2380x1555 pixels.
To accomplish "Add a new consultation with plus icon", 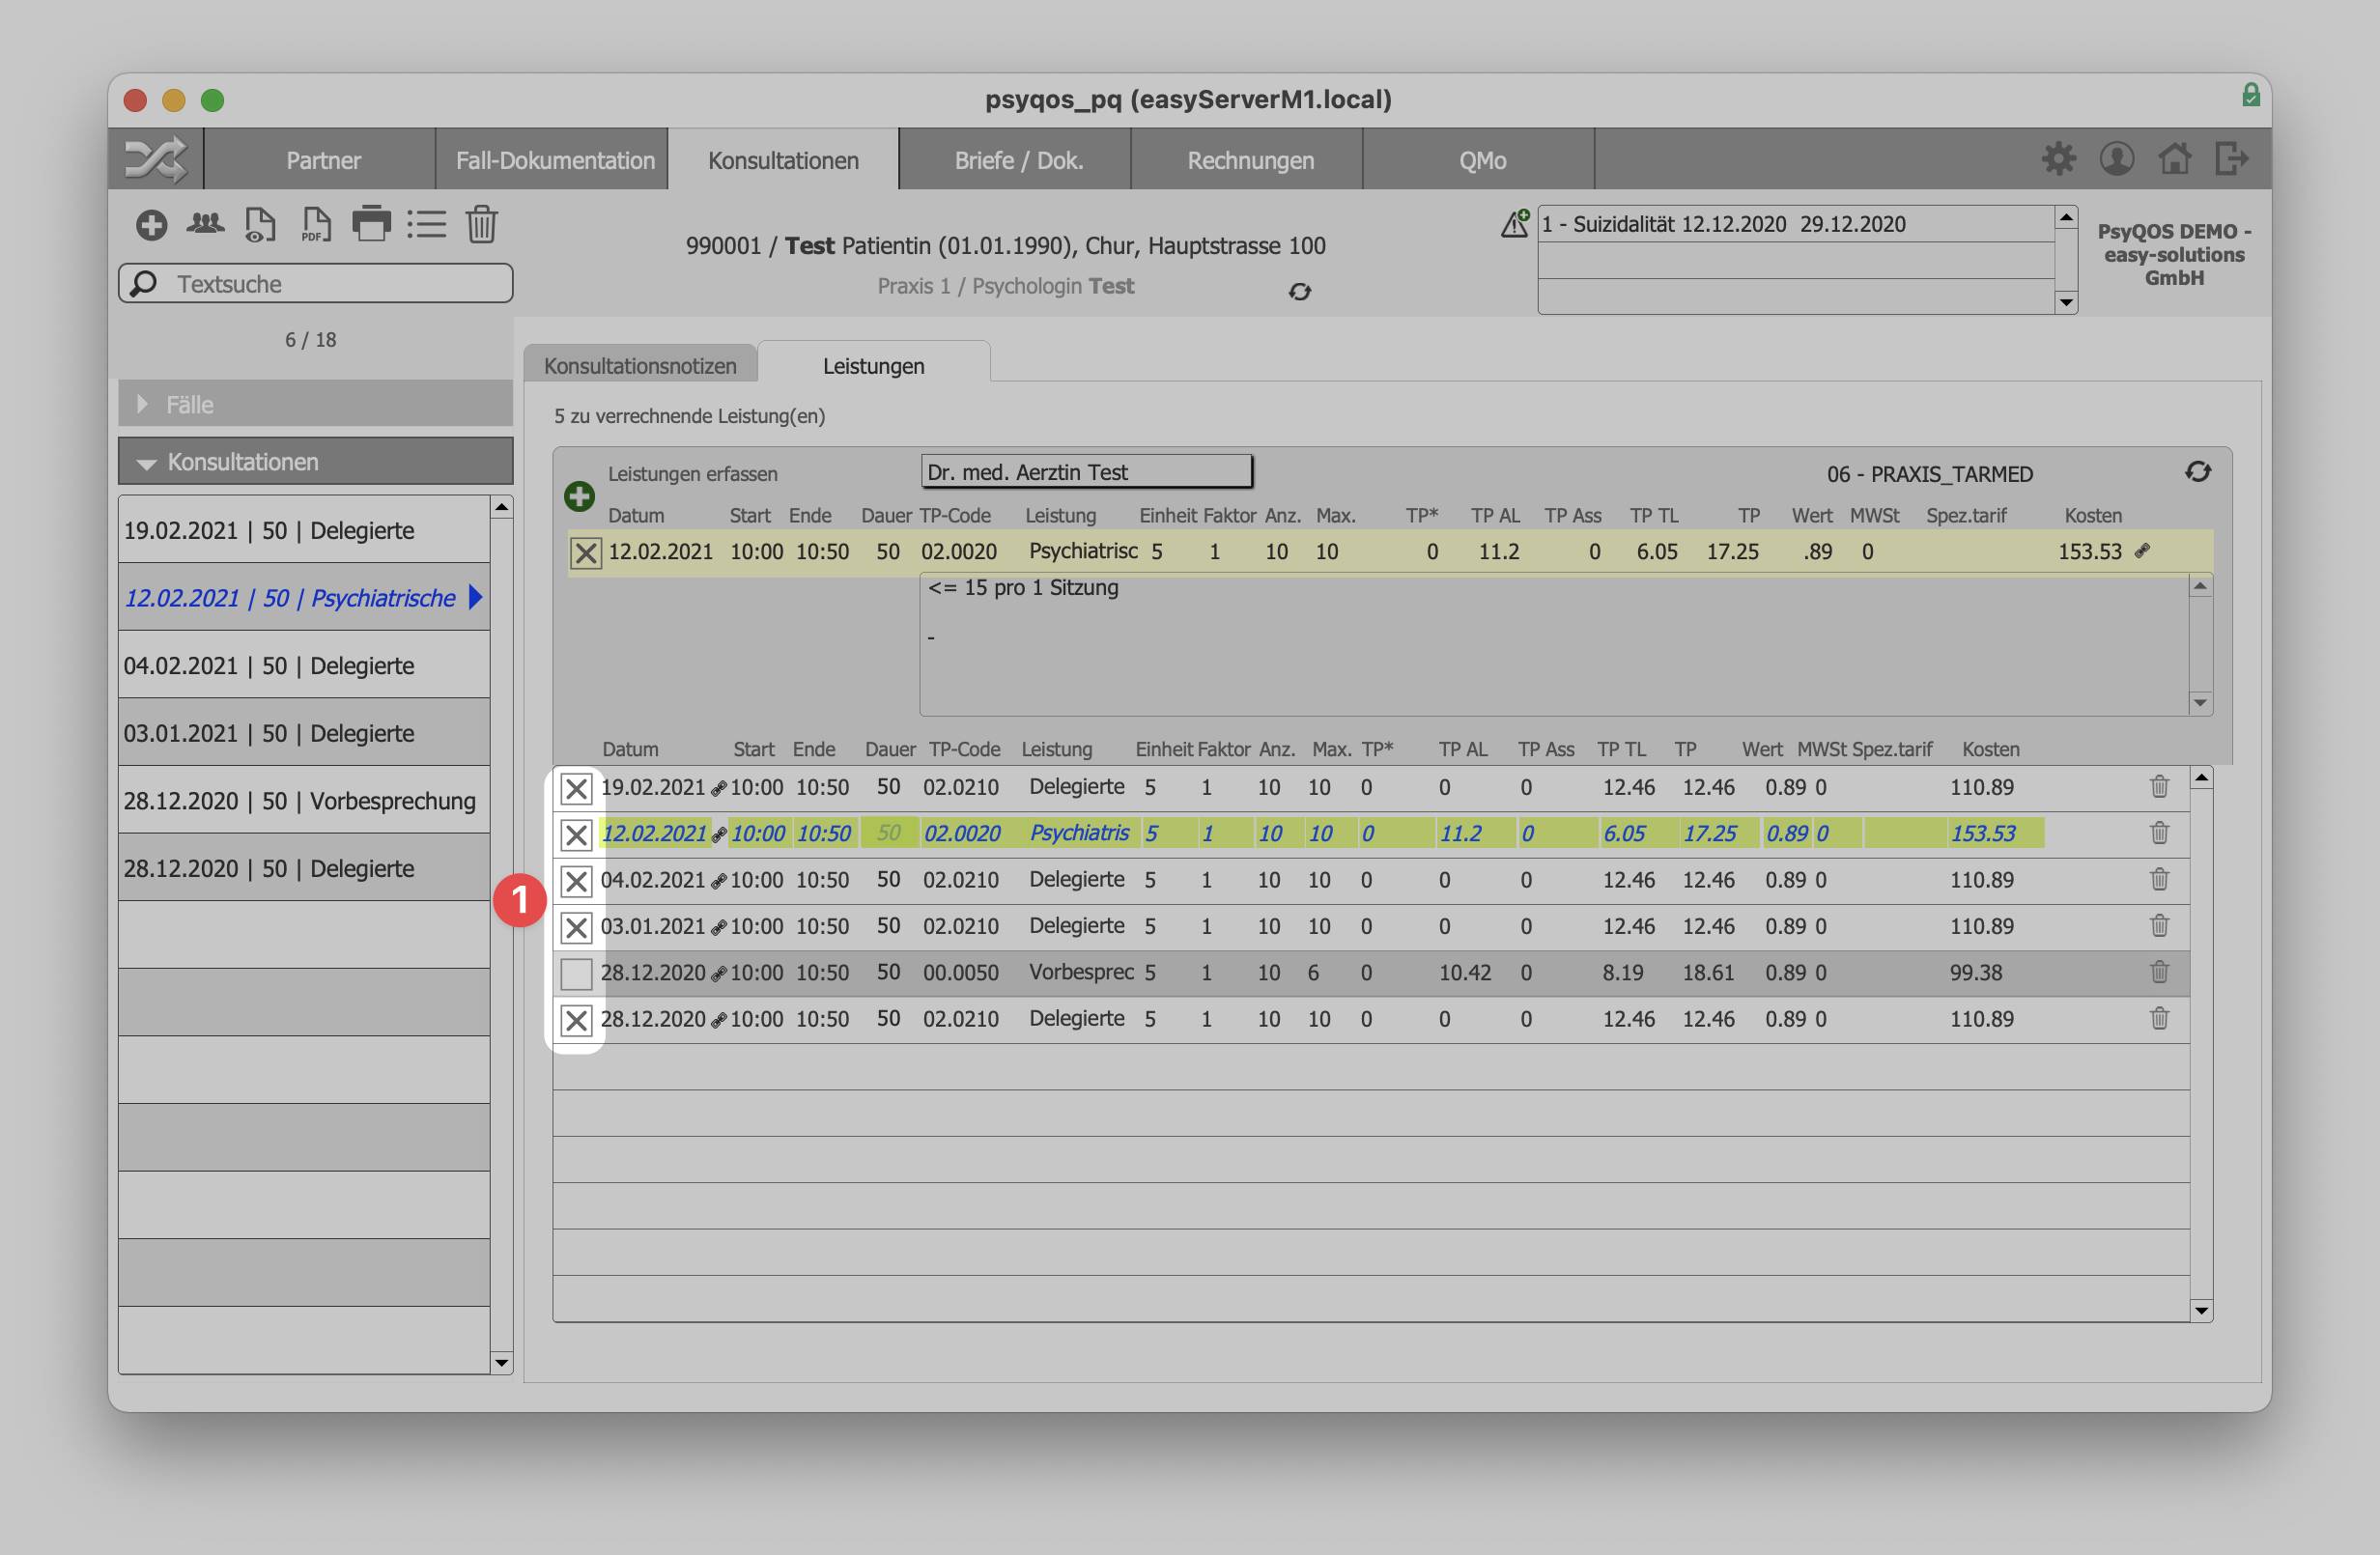I will [151, 225].
